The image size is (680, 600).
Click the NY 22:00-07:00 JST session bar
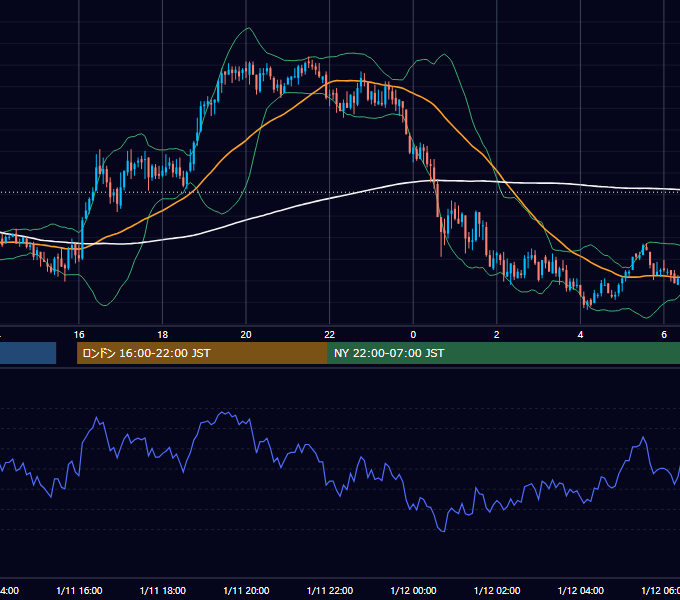[x=503, y=353]
